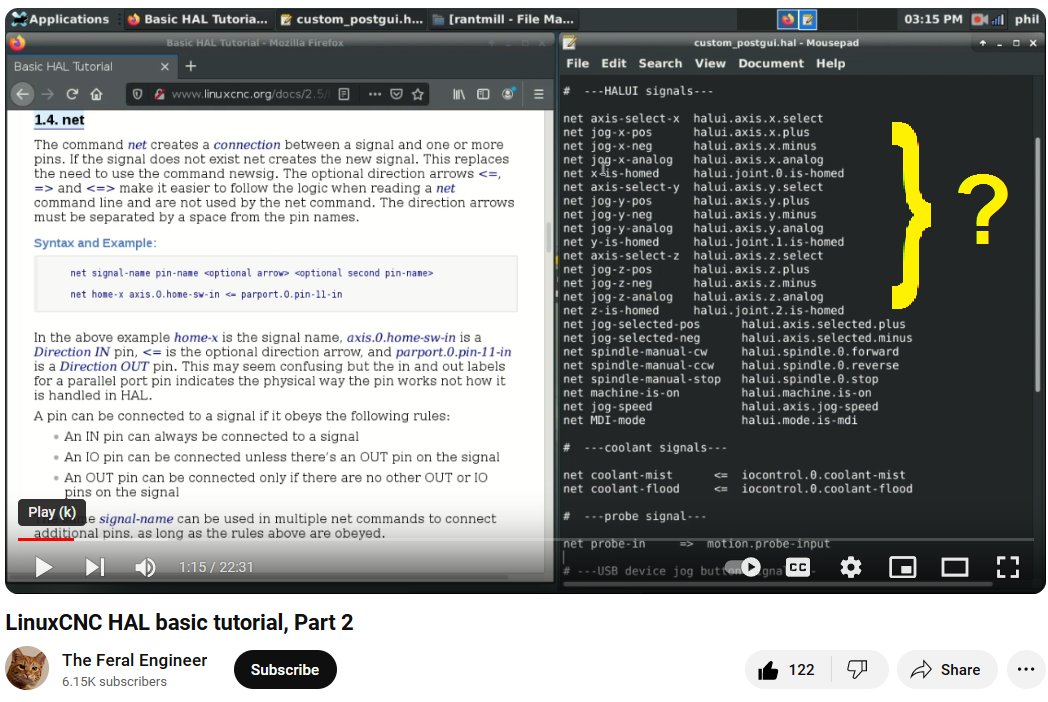Click the '1.4. net' heading
The height and width of the screenshot is (702, 1048).
(59, 120)
